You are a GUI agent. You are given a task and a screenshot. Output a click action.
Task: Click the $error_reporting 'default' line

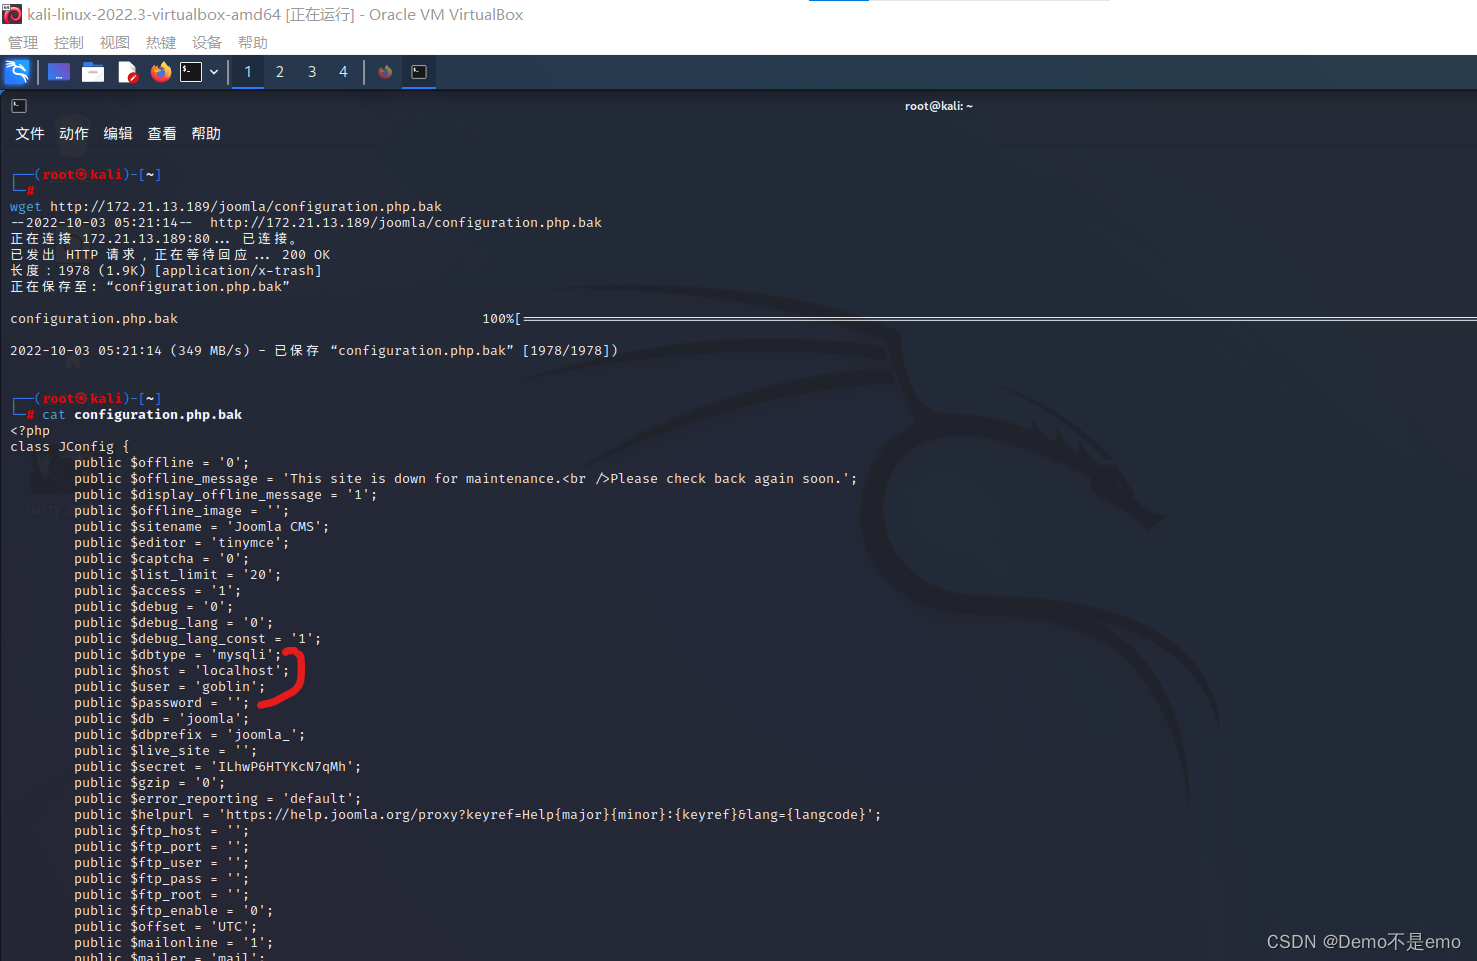tap(218, 799)
